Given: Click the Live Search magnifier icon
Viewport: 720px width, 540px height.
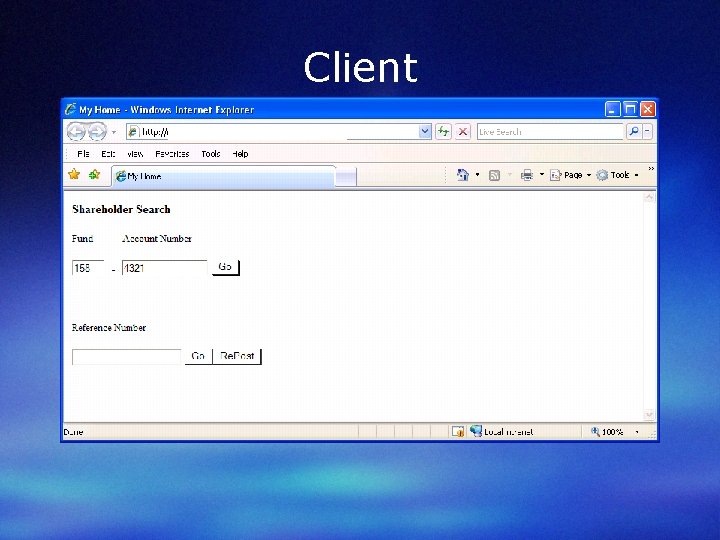Looking at the screenshot, I should point(634,132).
